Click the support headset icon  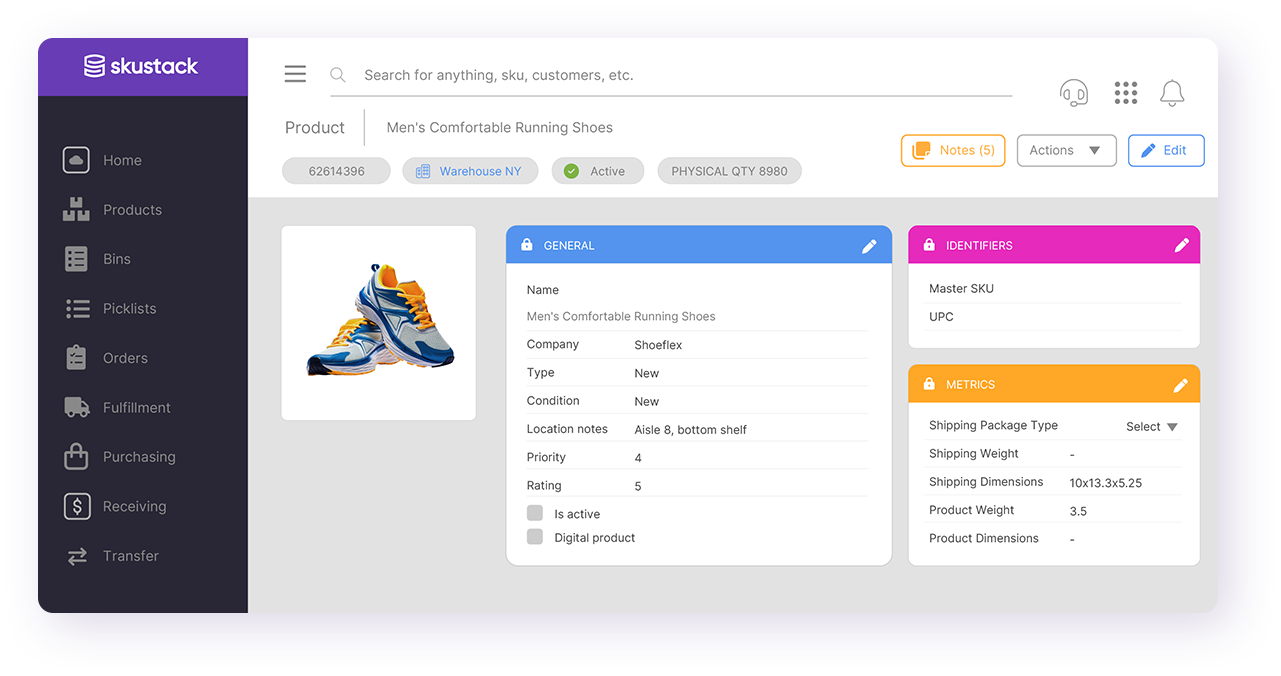(1074, 93)
